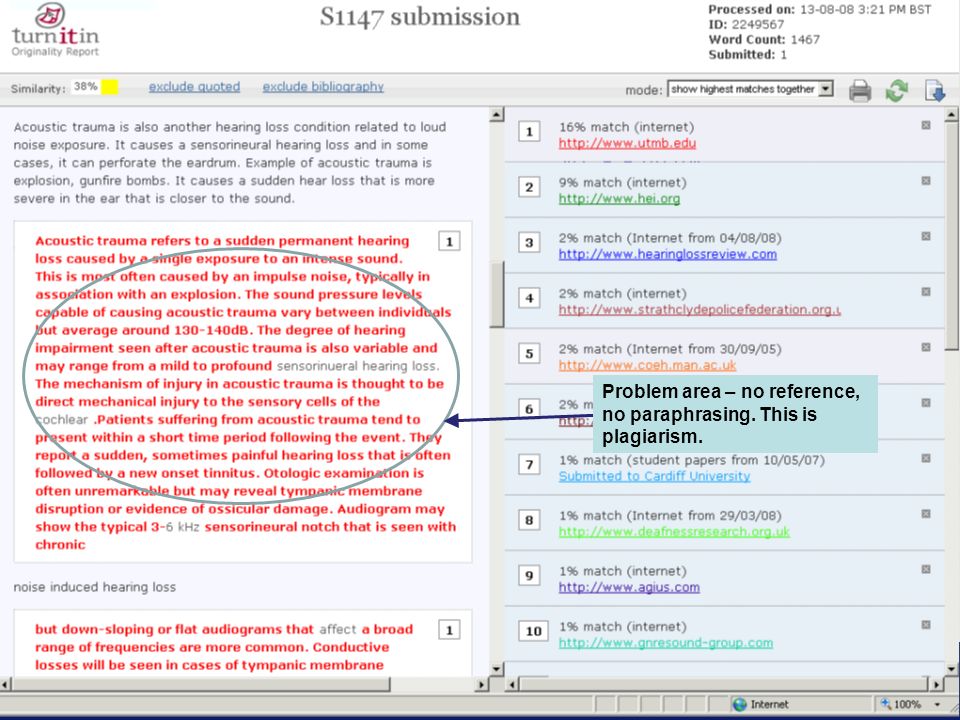The image size is (960, 720).
Task: Click 'ID: 2249567' text
Action: pyautogui.click(x=746, y=24)
